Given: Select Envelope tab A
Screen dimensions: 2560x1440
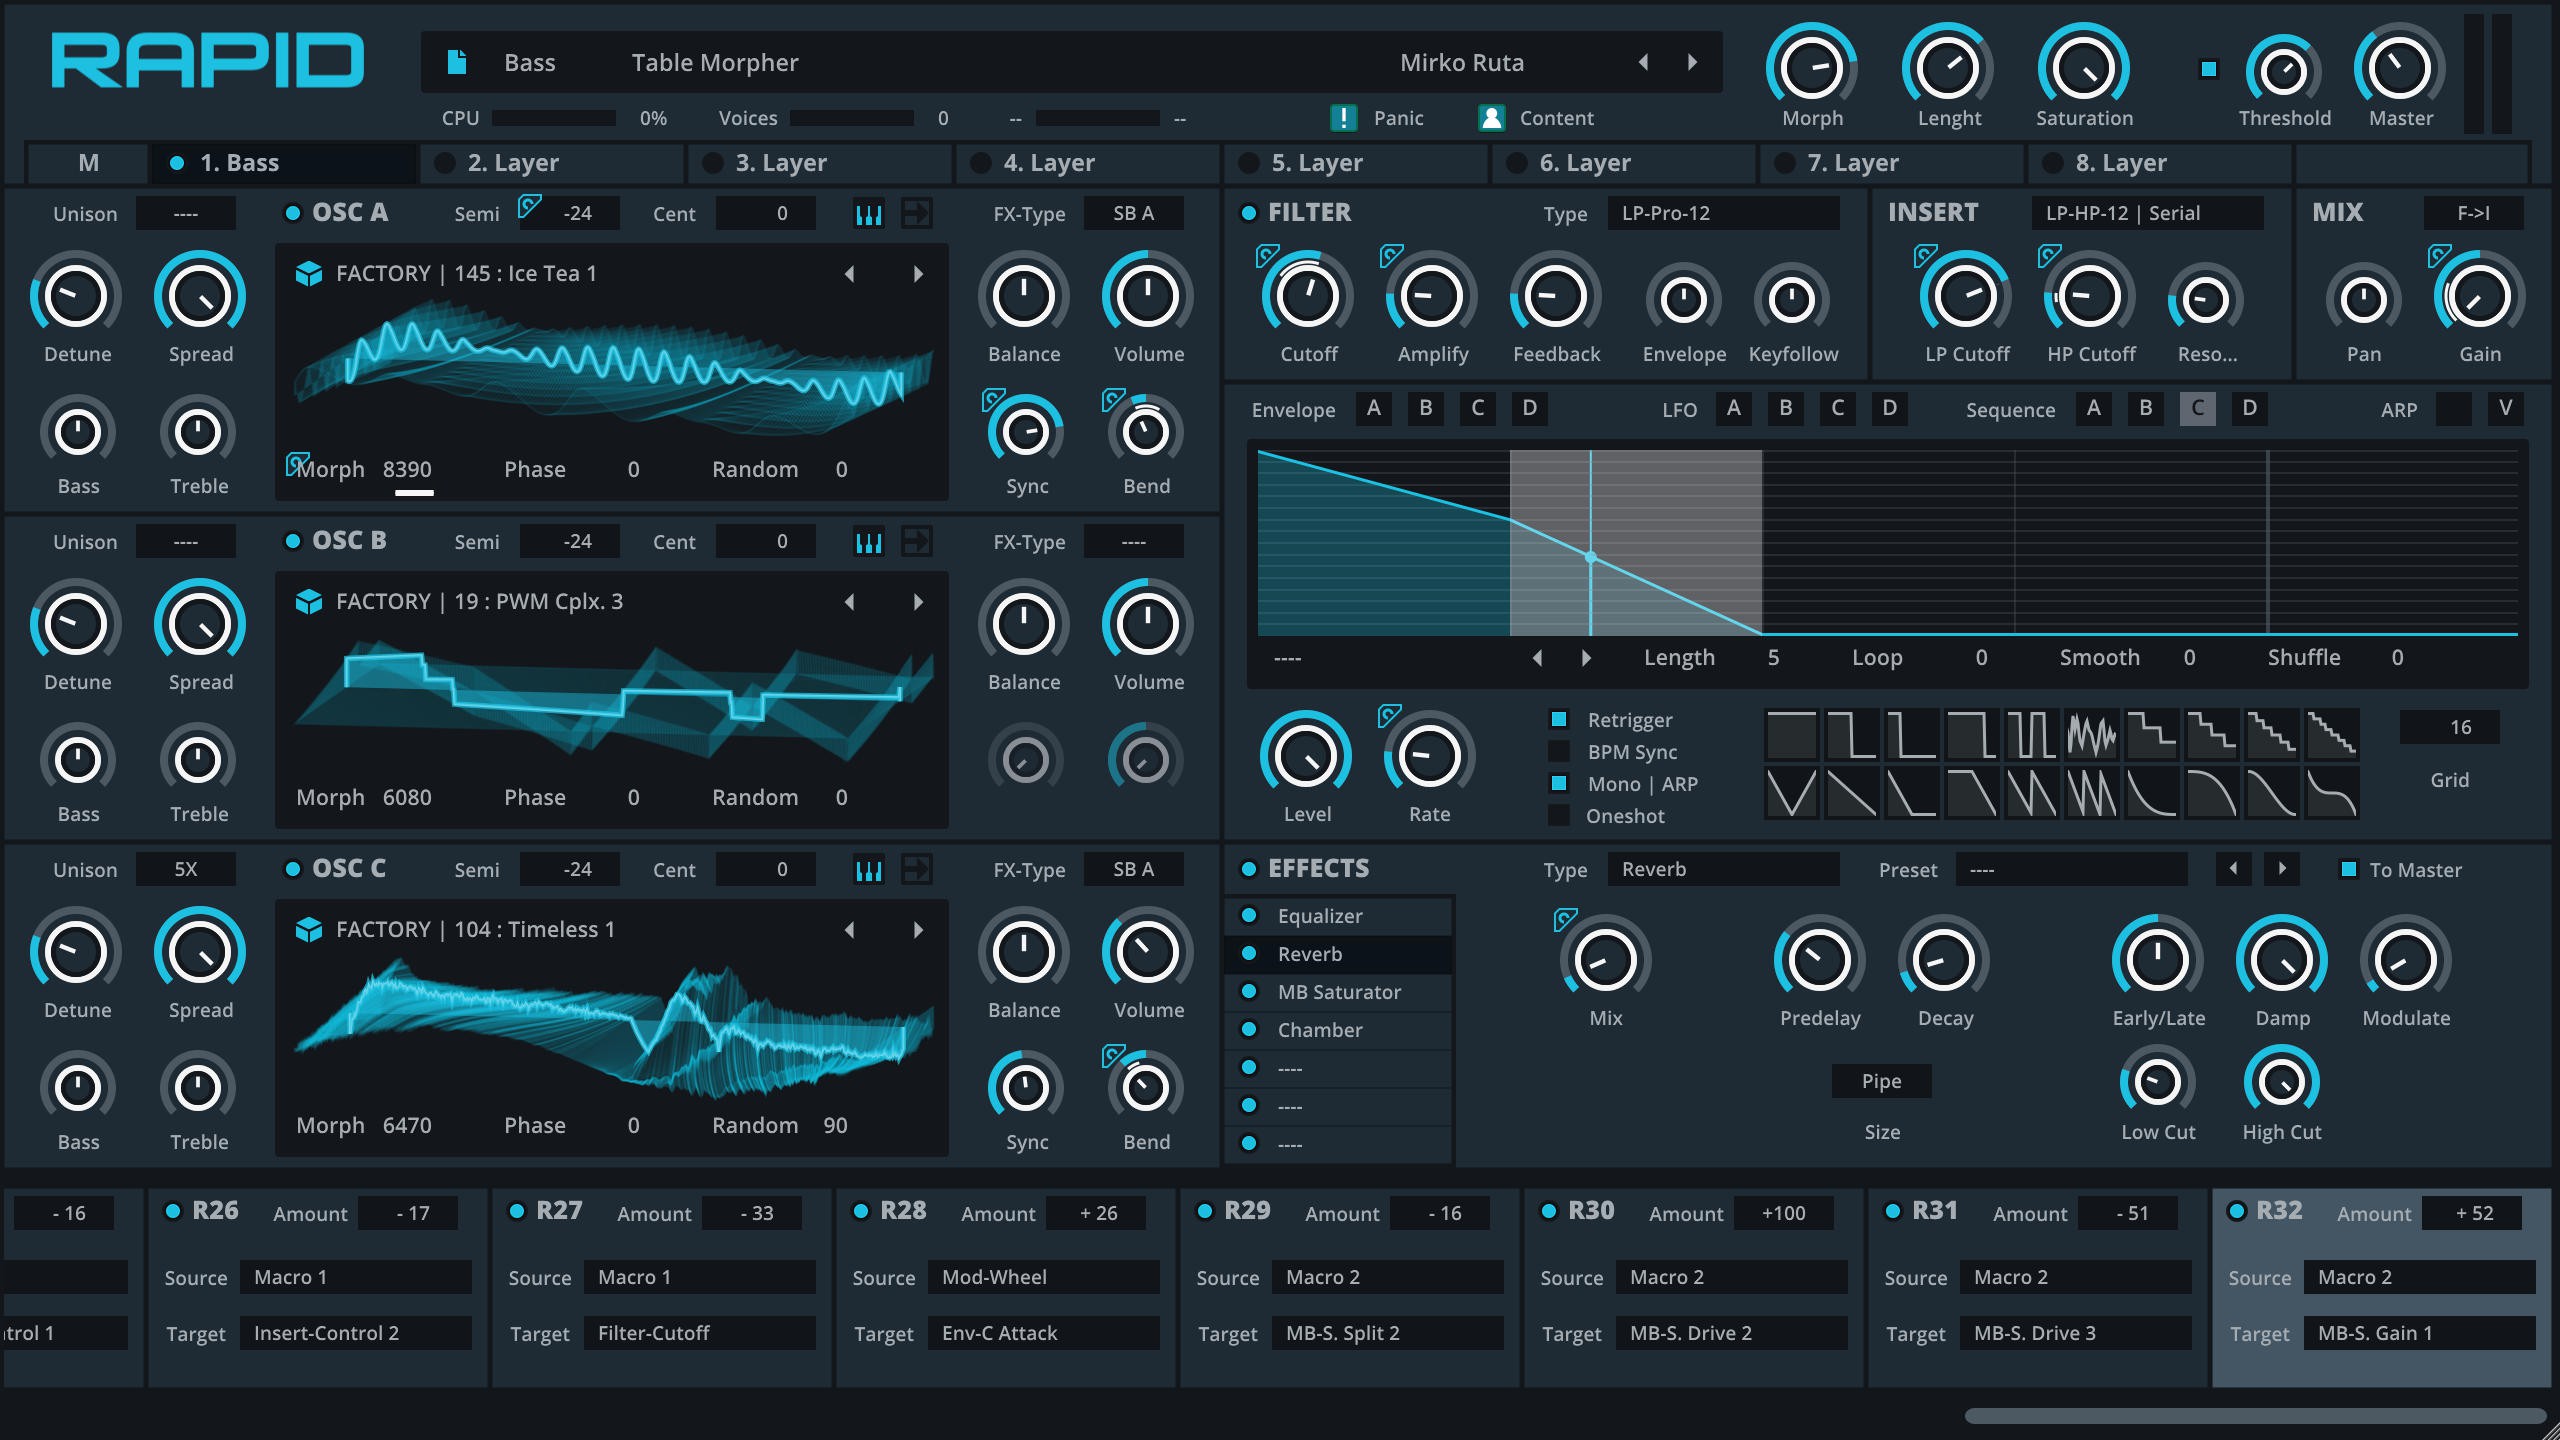Looking at the screenshot, I should pyautogui.click(x=1373, y=408).
